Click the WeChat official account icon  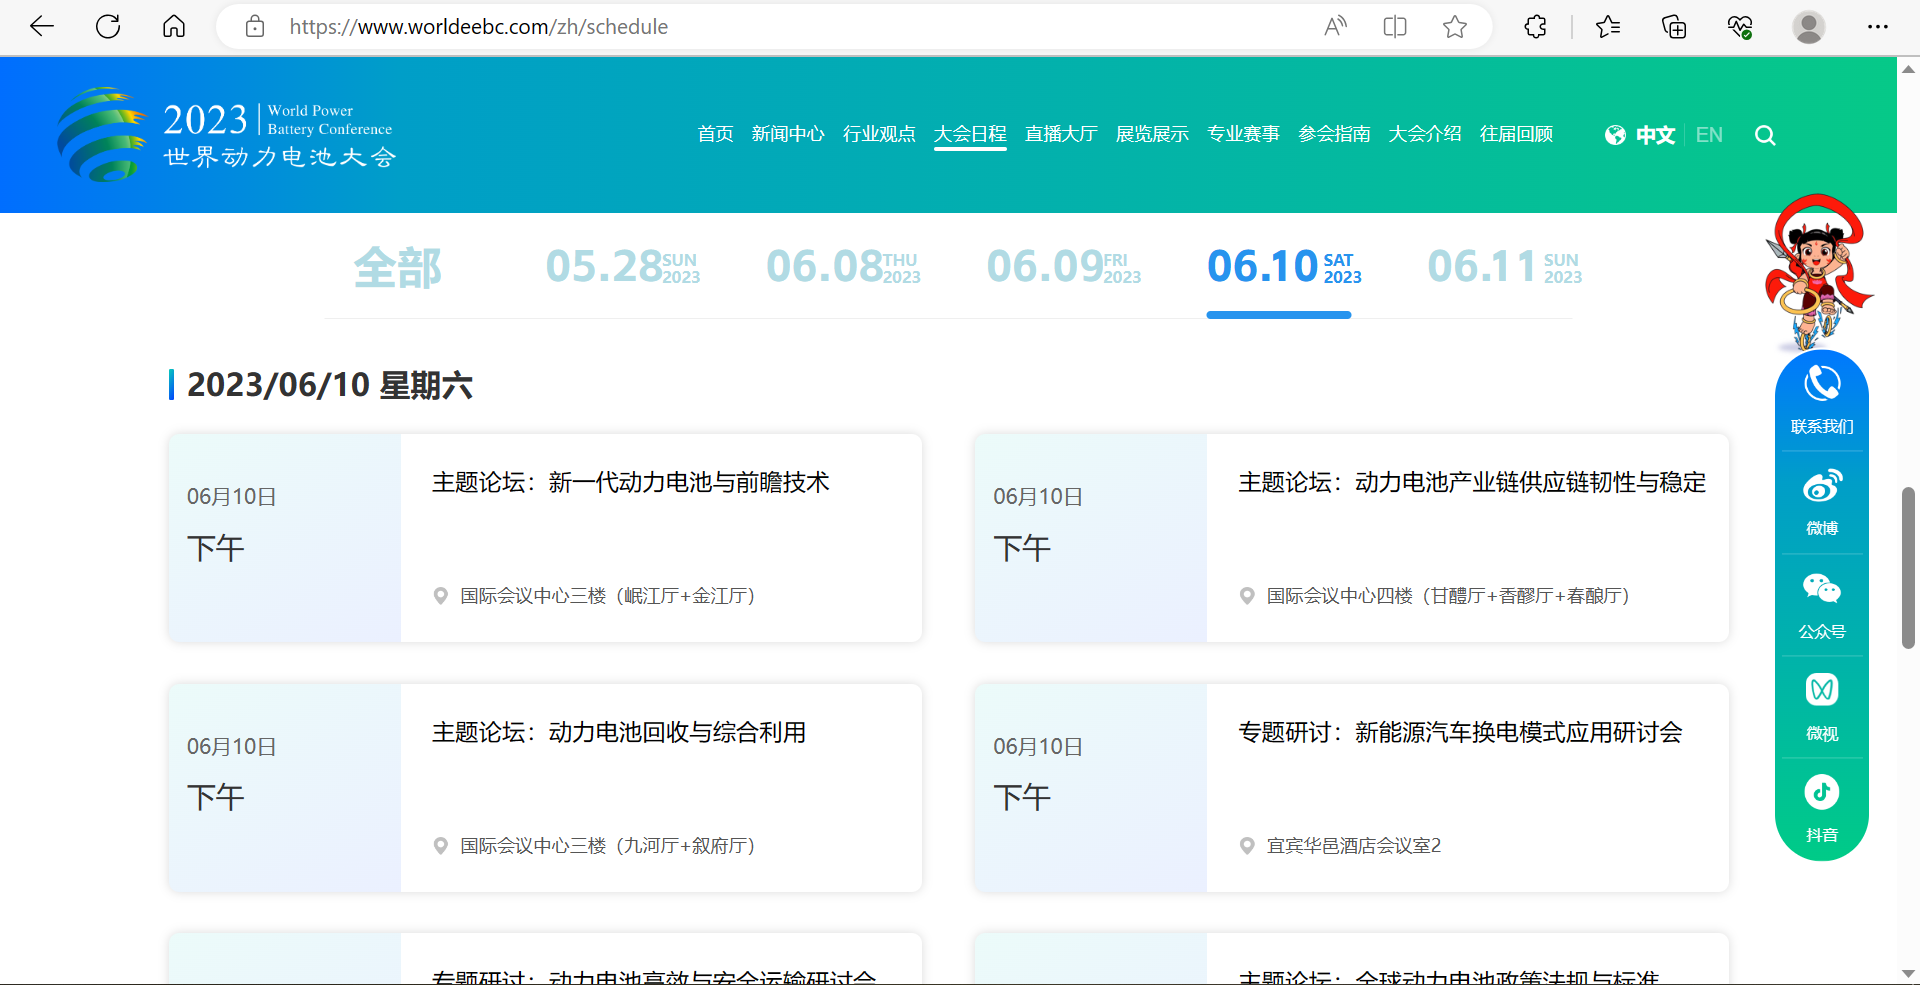point(1821,590)
